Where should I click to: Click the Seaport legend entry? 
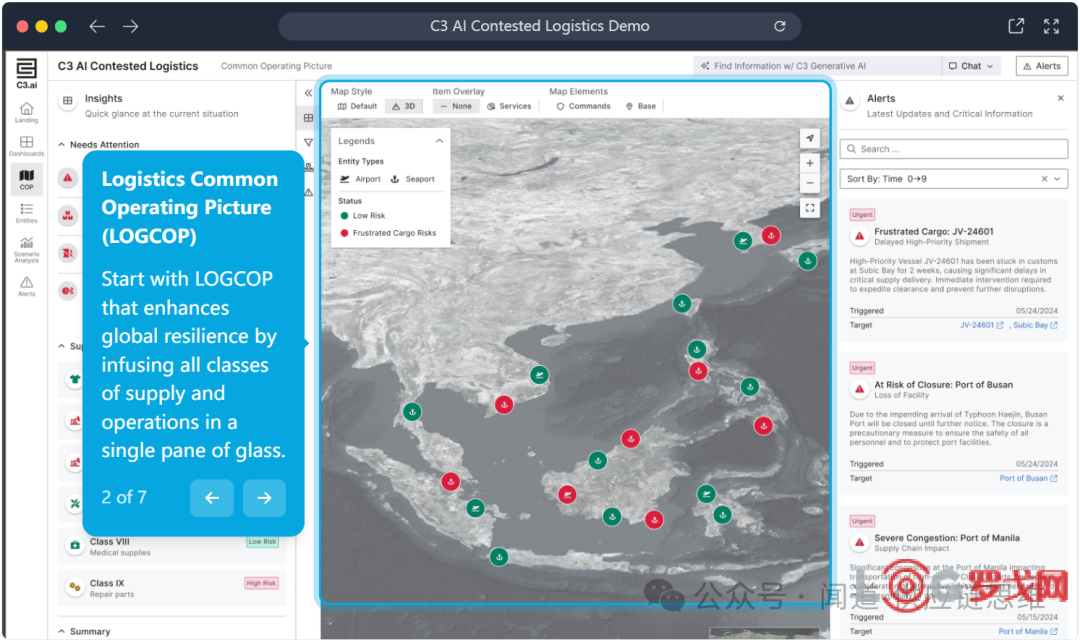coord(413,179)
